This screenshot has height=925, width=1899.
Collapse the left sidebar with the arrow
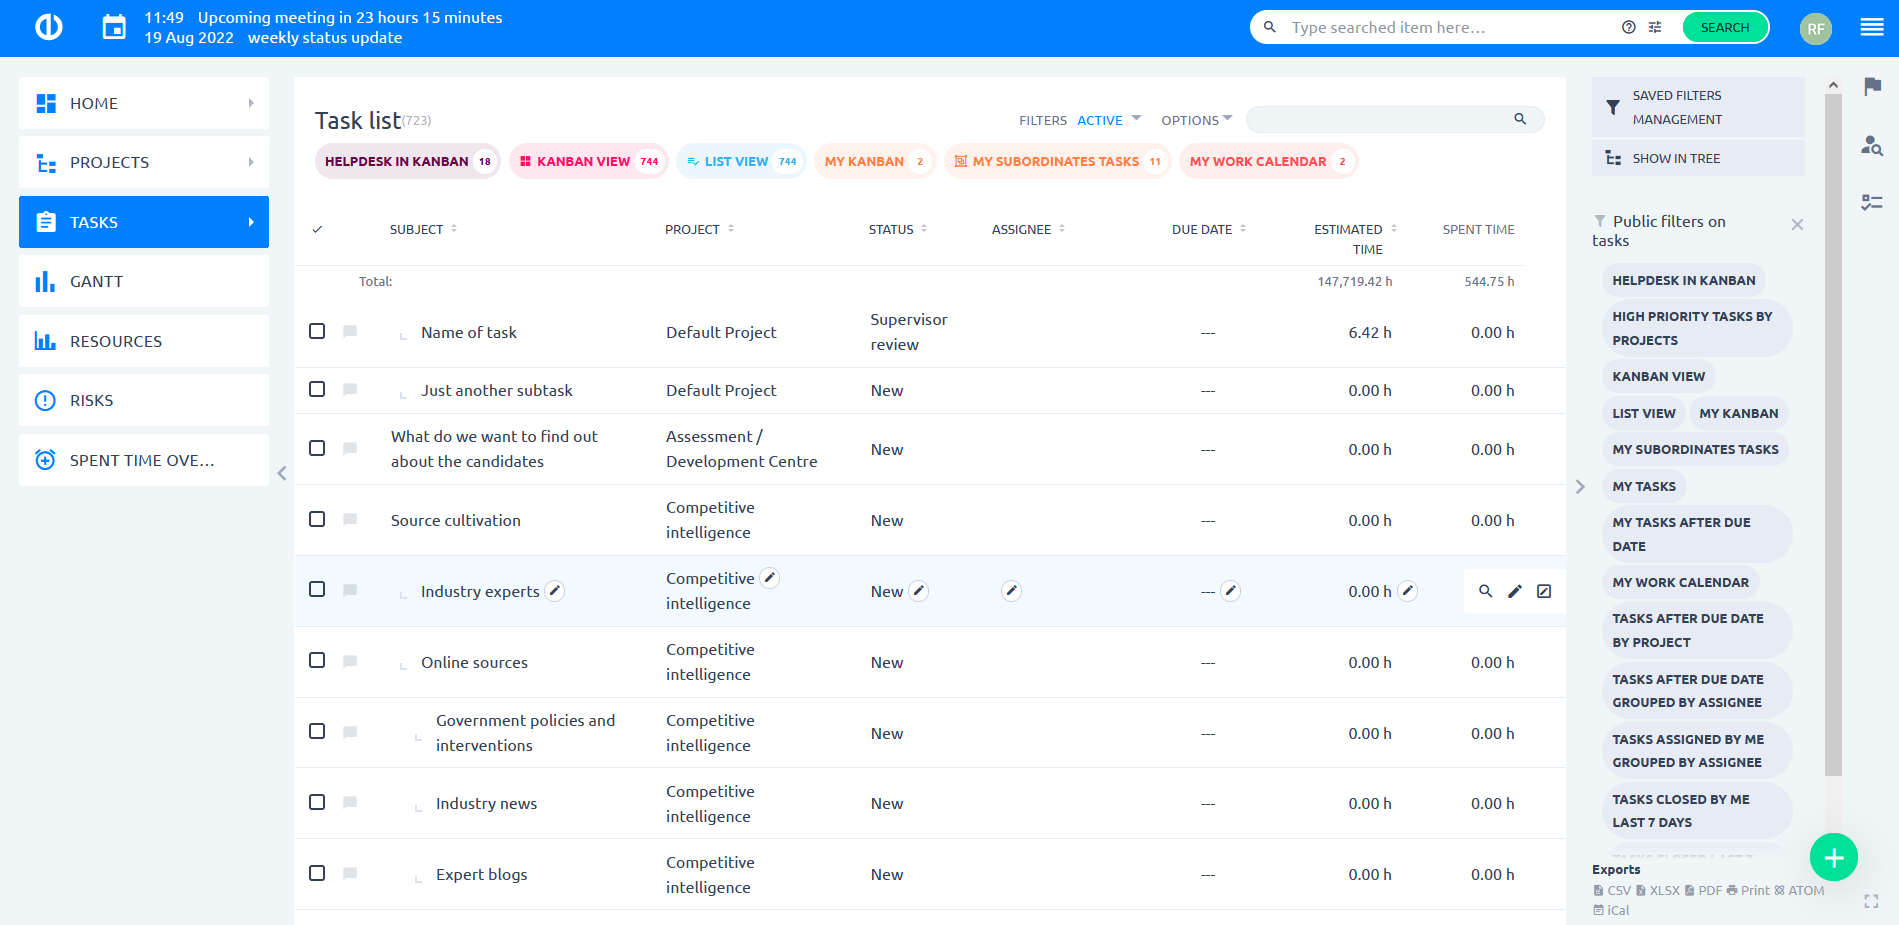coord(282,473)
